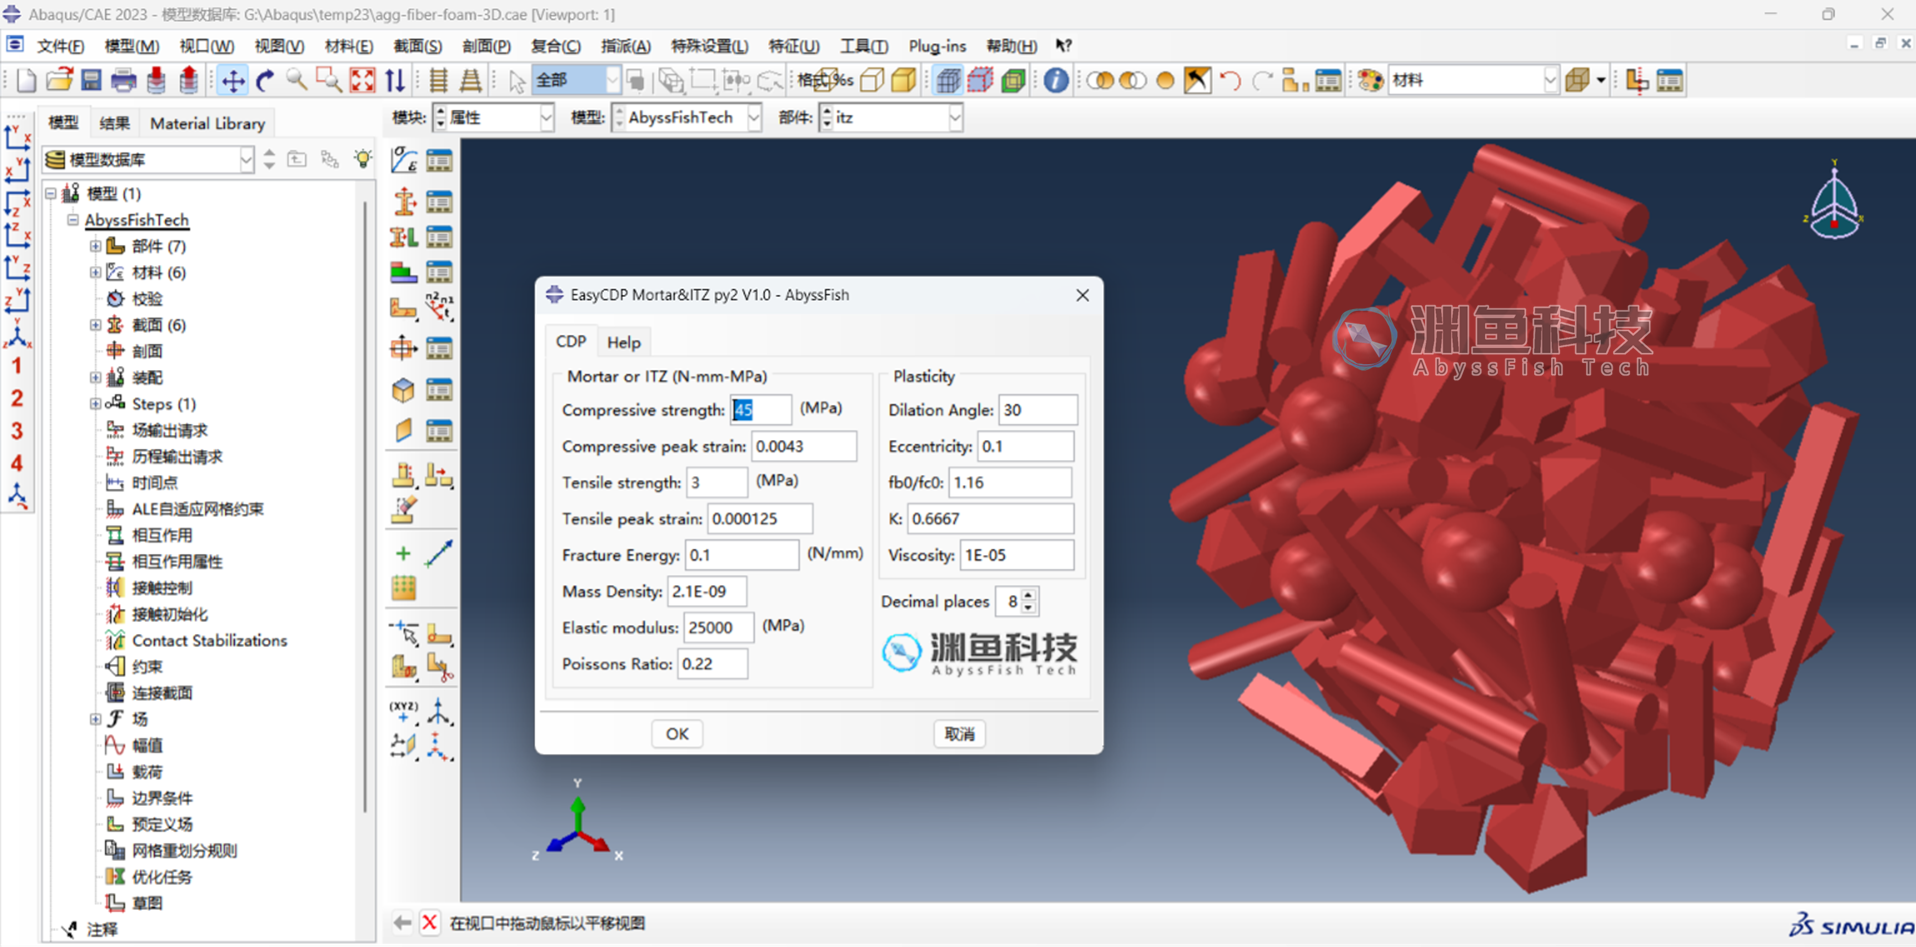Screen dimensions: 1916x947
Task: Click the Create Section tool icon
Action: click(404, 201)
